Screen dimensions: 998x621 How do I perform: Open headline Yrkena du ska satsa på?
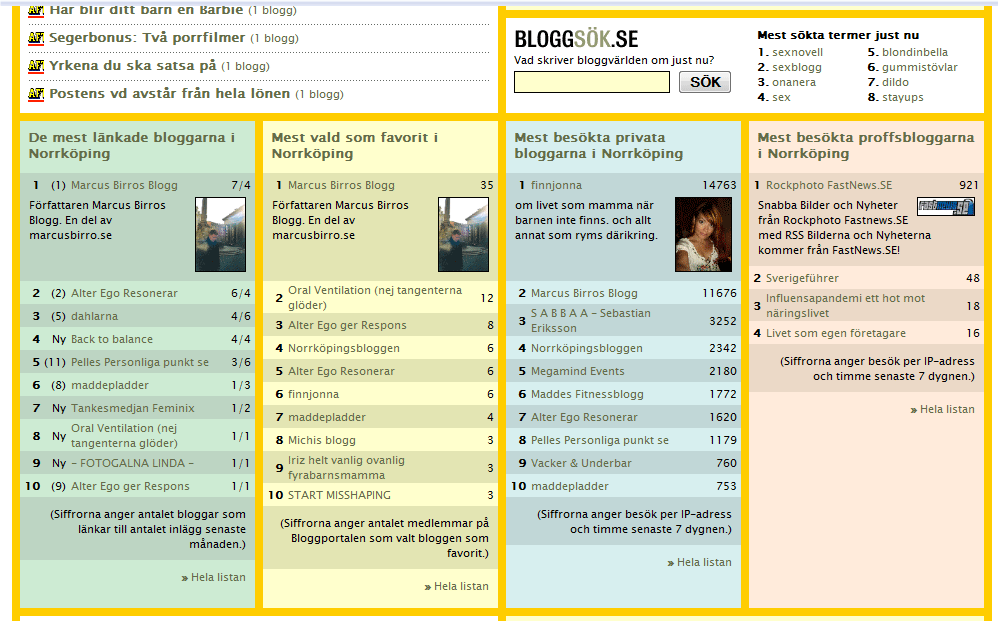tap(132, 66)
